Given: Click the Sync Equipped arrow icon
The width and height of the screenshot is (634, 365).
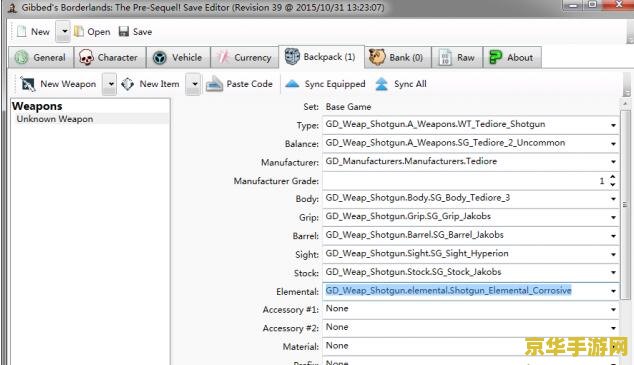Looking at the screenshot, I should tap(292, 84).
